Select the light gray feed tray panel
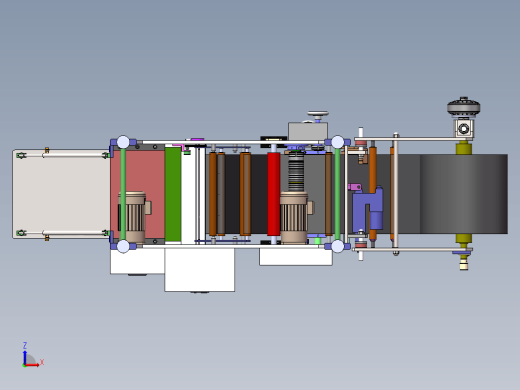 pos(61,194)
